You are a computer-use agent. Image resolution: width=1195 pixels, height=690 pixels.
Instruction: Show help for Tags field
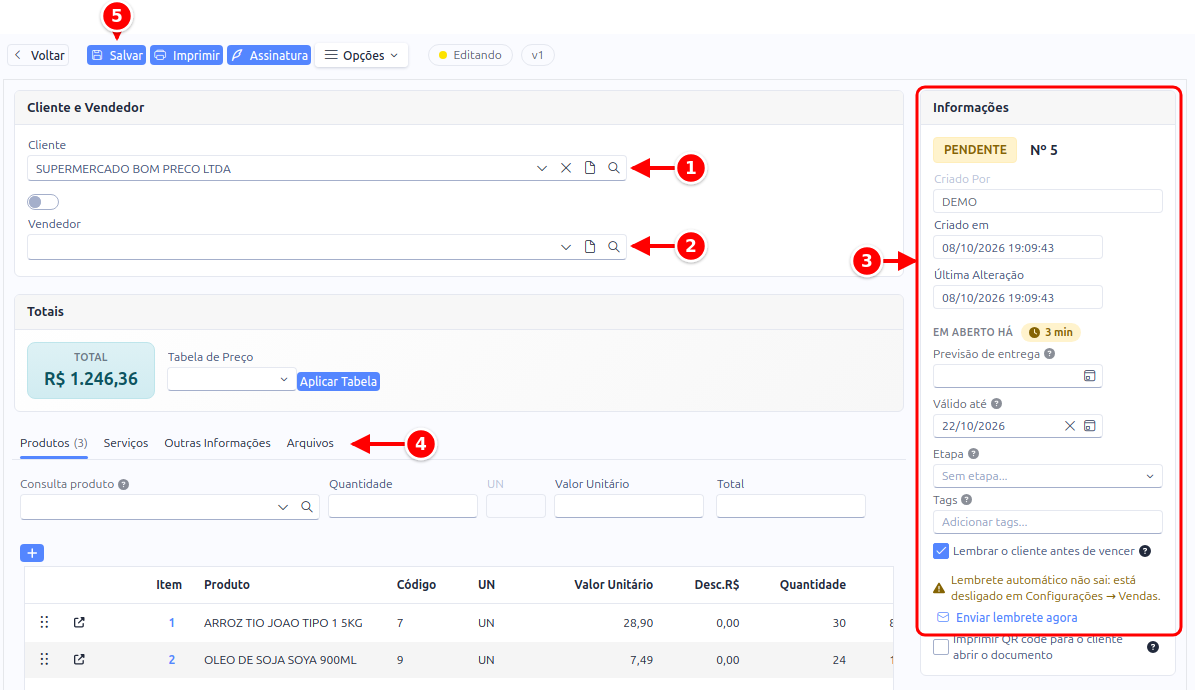[x=966, y=500]
